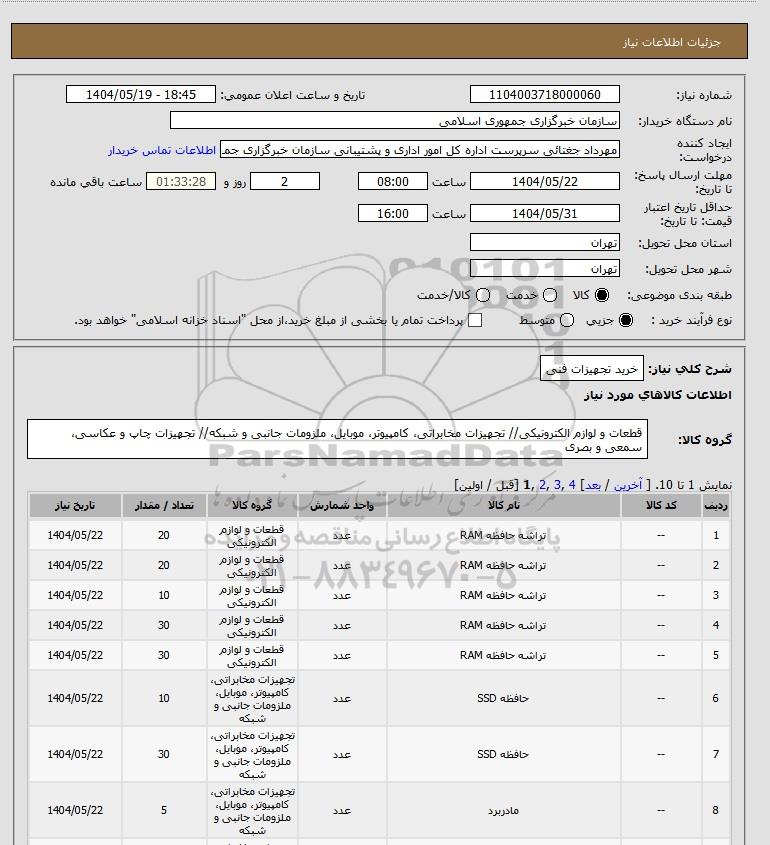Click تراشه حافظه RAM in row 4

point(503,625)
